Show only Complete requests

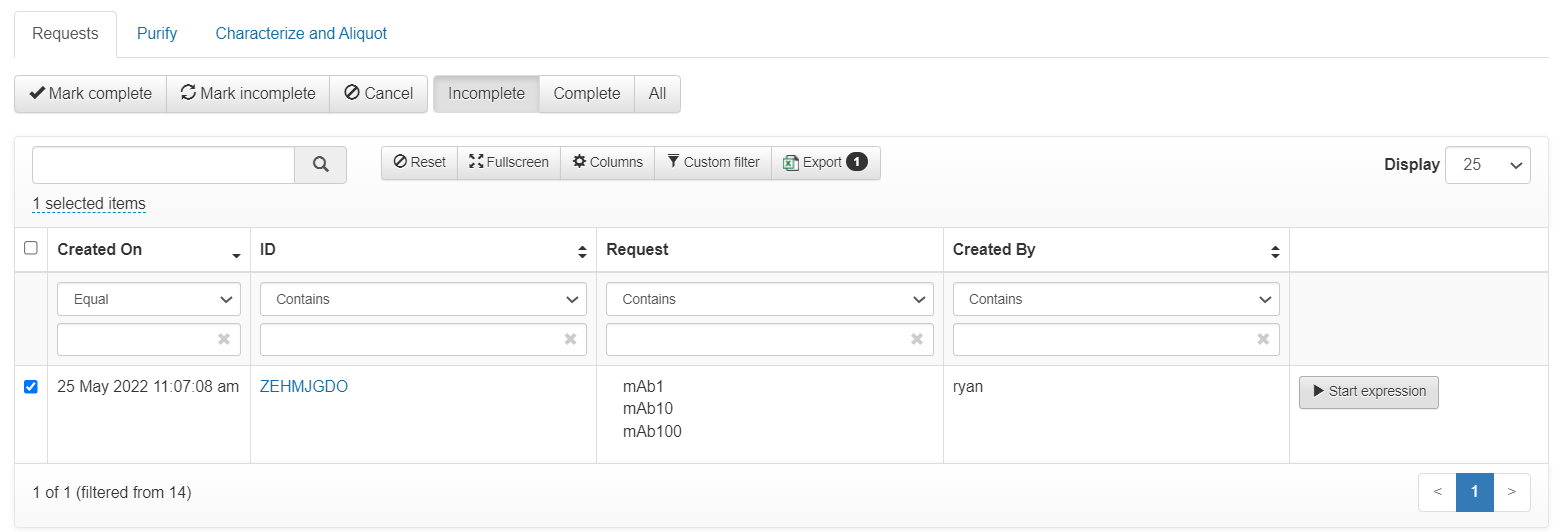point(586,94)
